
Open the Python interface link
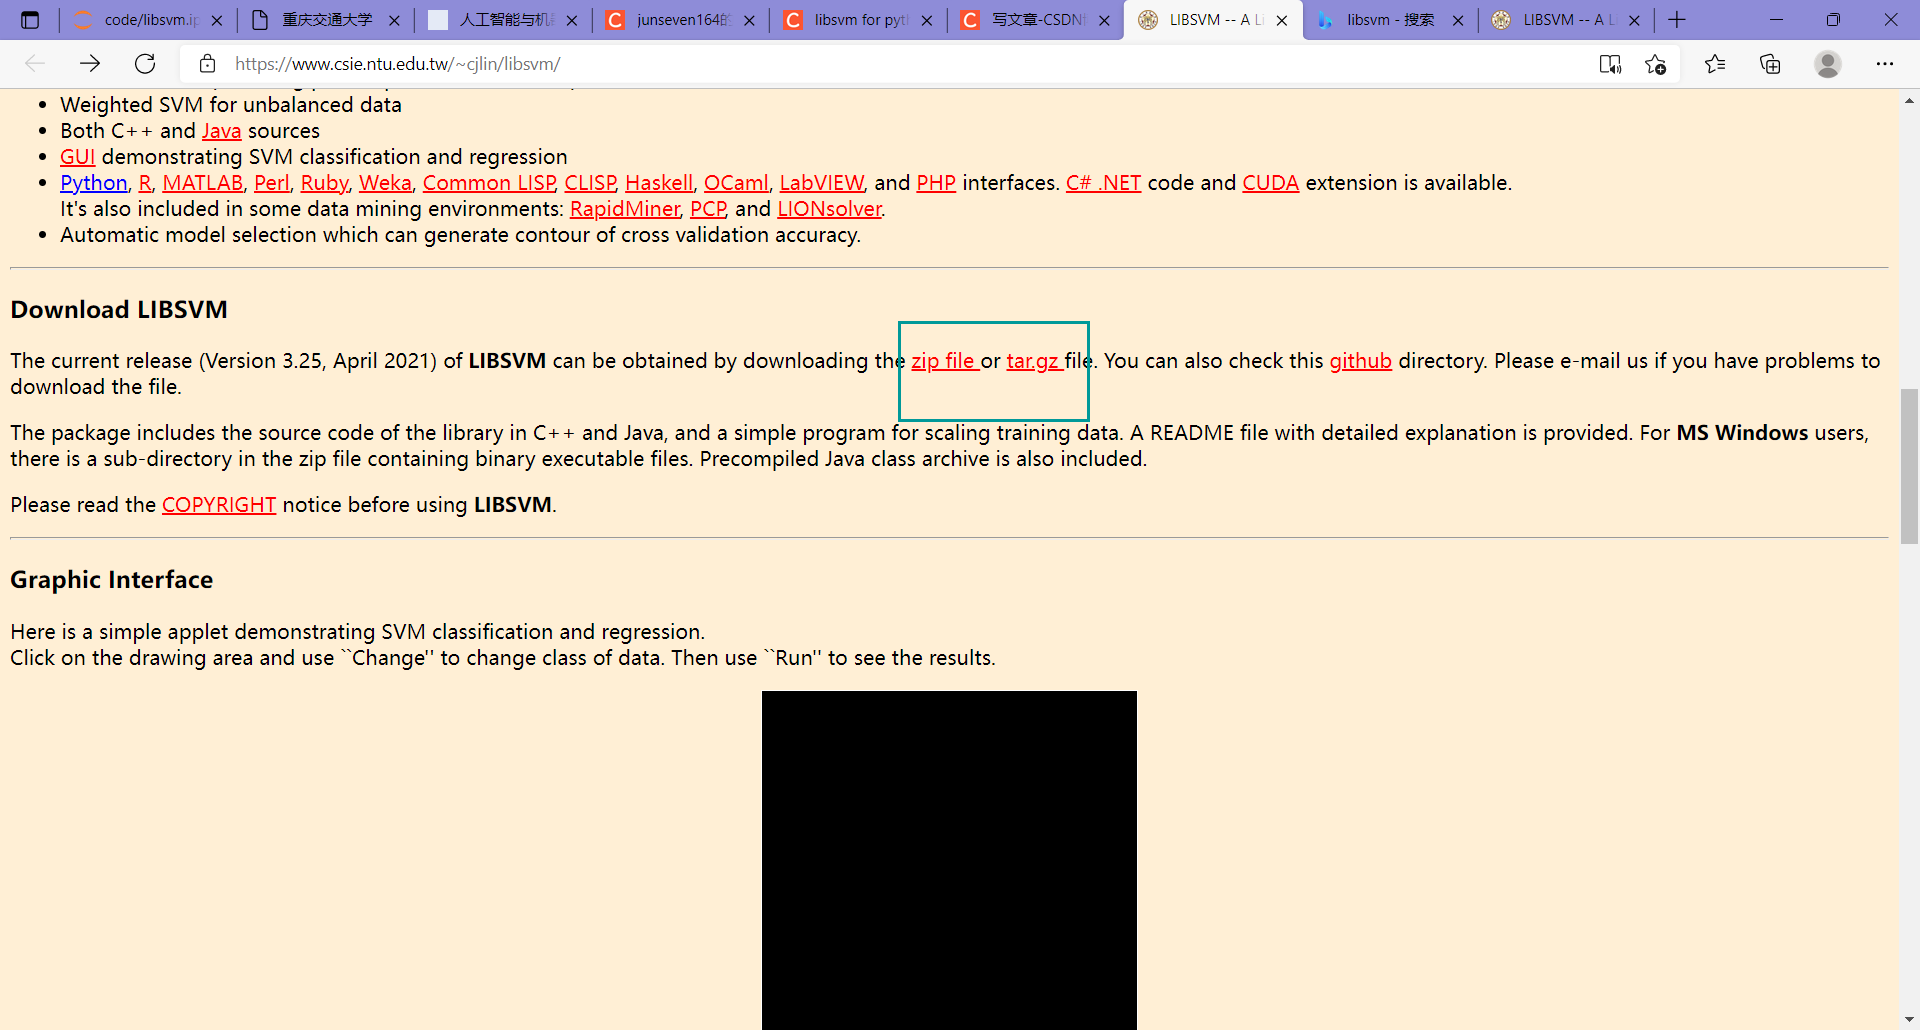point(93,182)
